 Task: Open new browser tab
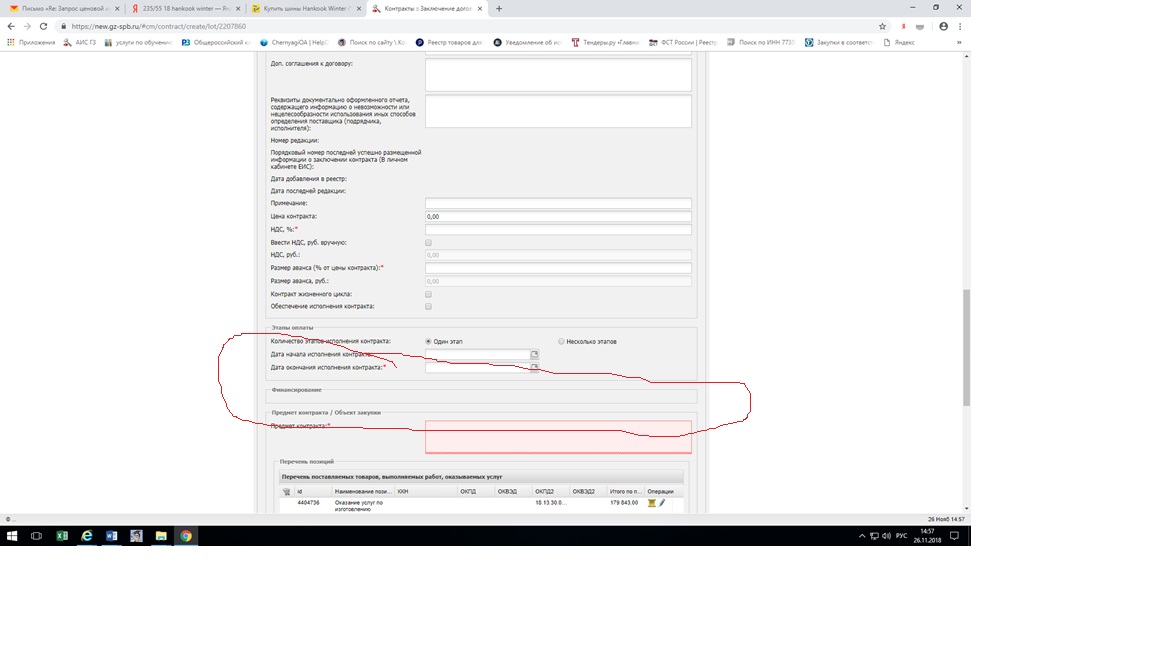coord(499,9)
